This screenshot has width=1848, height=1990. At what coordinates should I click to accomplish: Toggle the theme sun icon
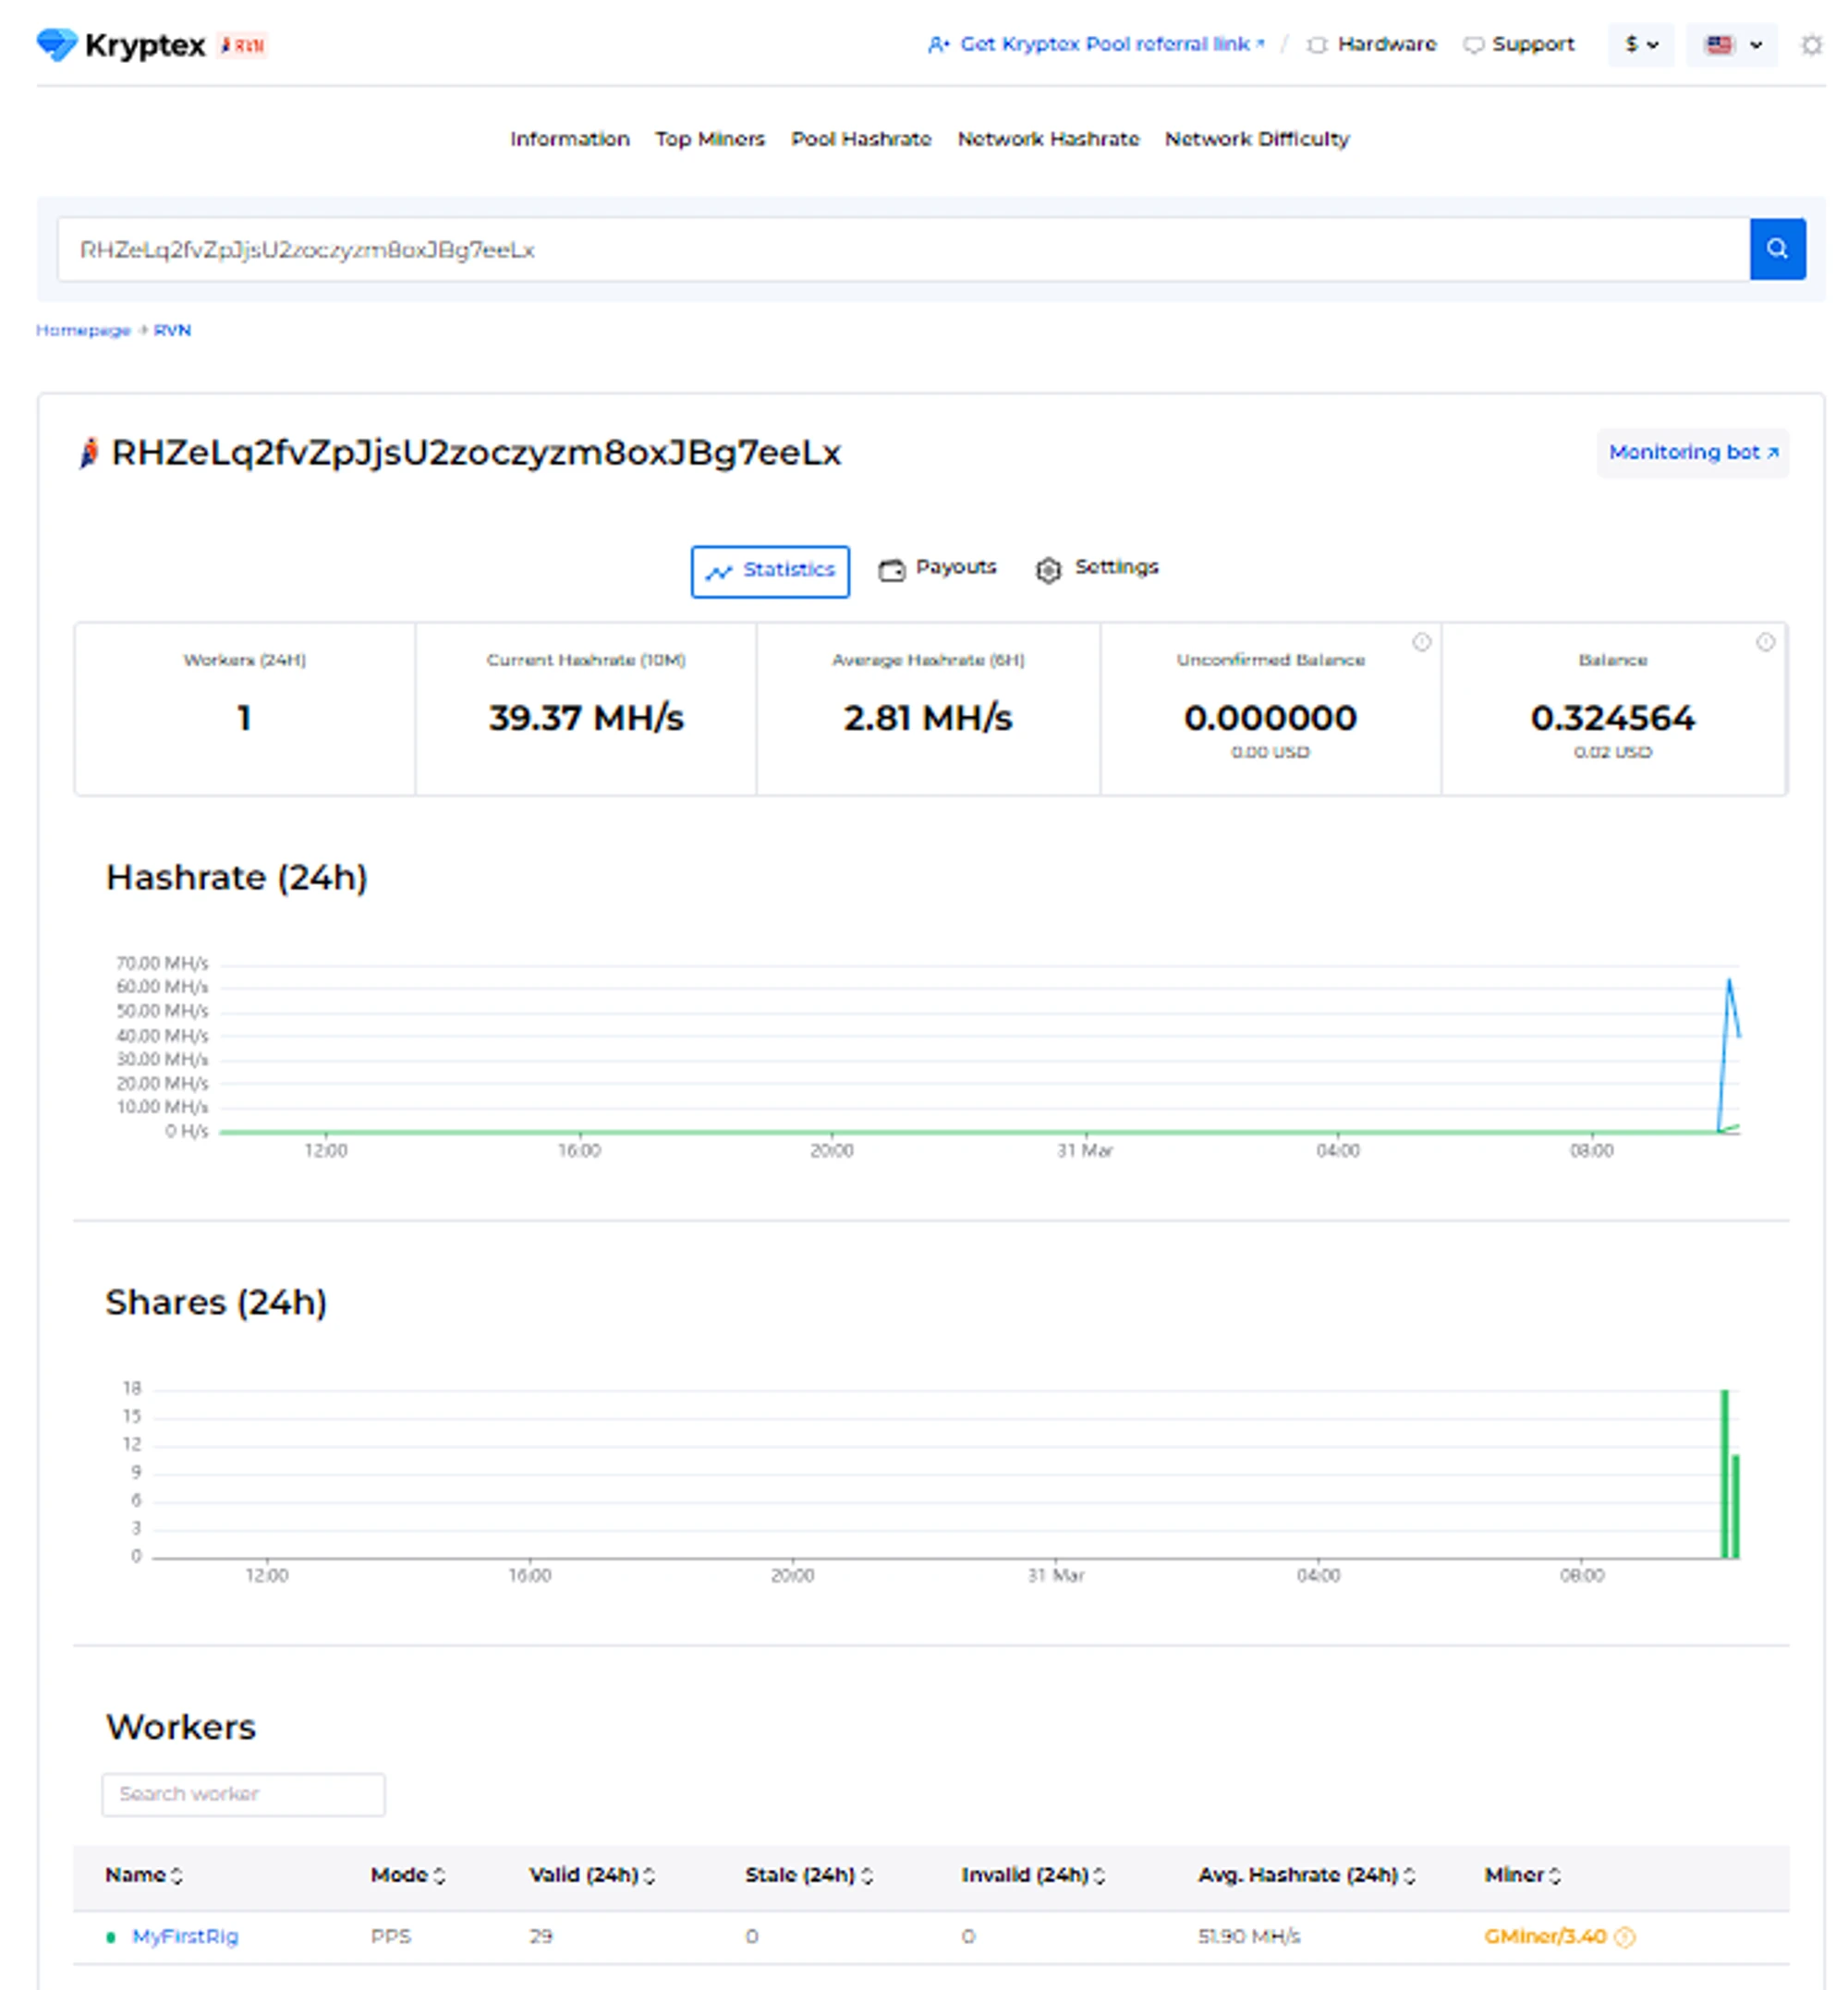pos(1810,45)
